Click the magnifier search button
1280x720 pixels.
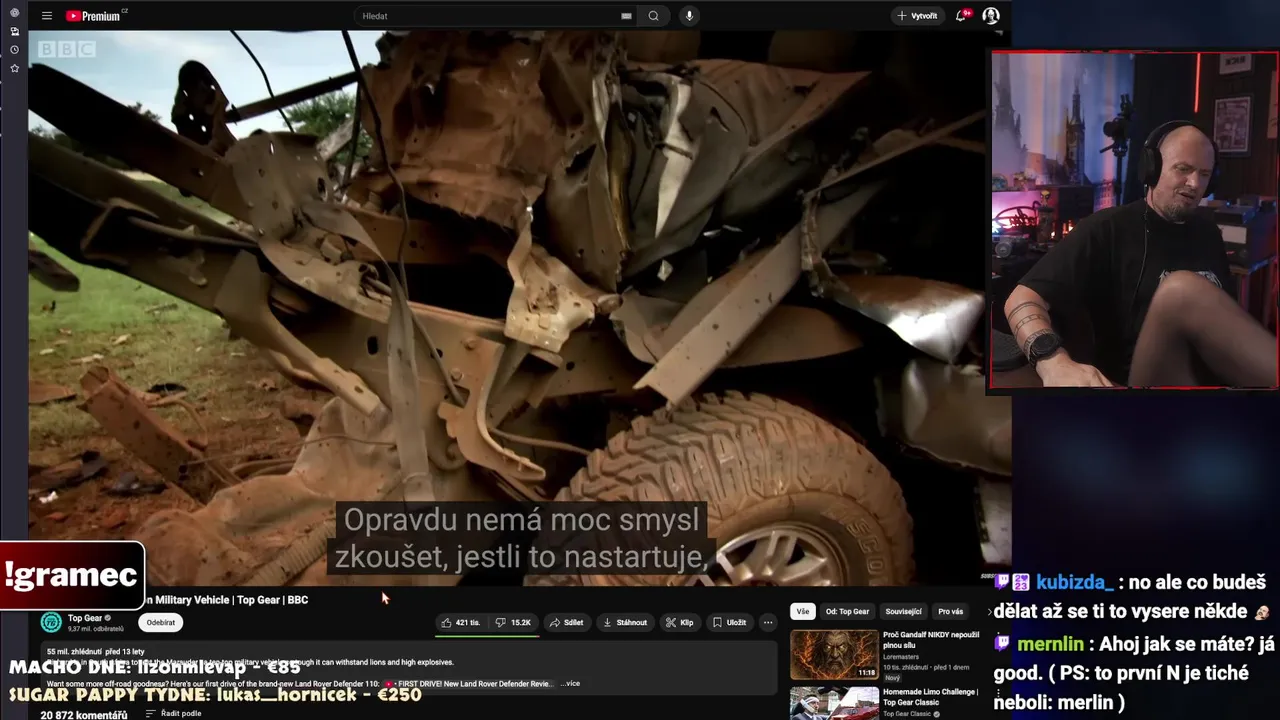point(653,16)
